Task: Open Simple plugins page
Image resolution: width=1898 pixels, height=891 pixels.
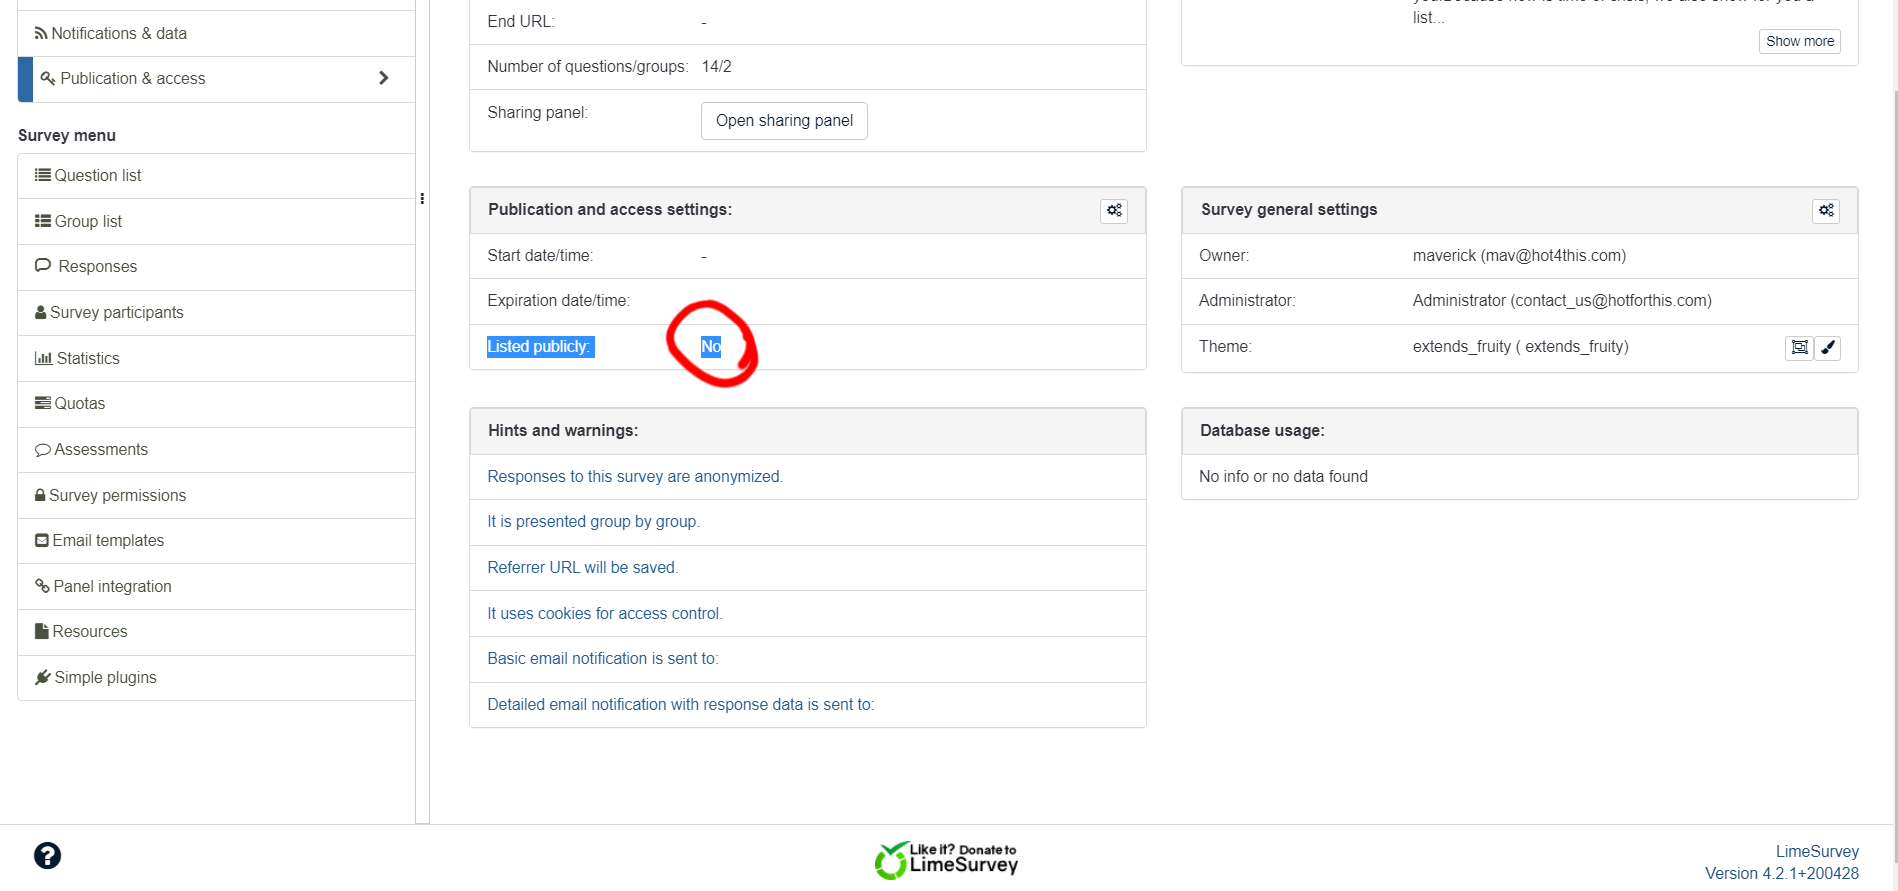Action: [216, 678]
